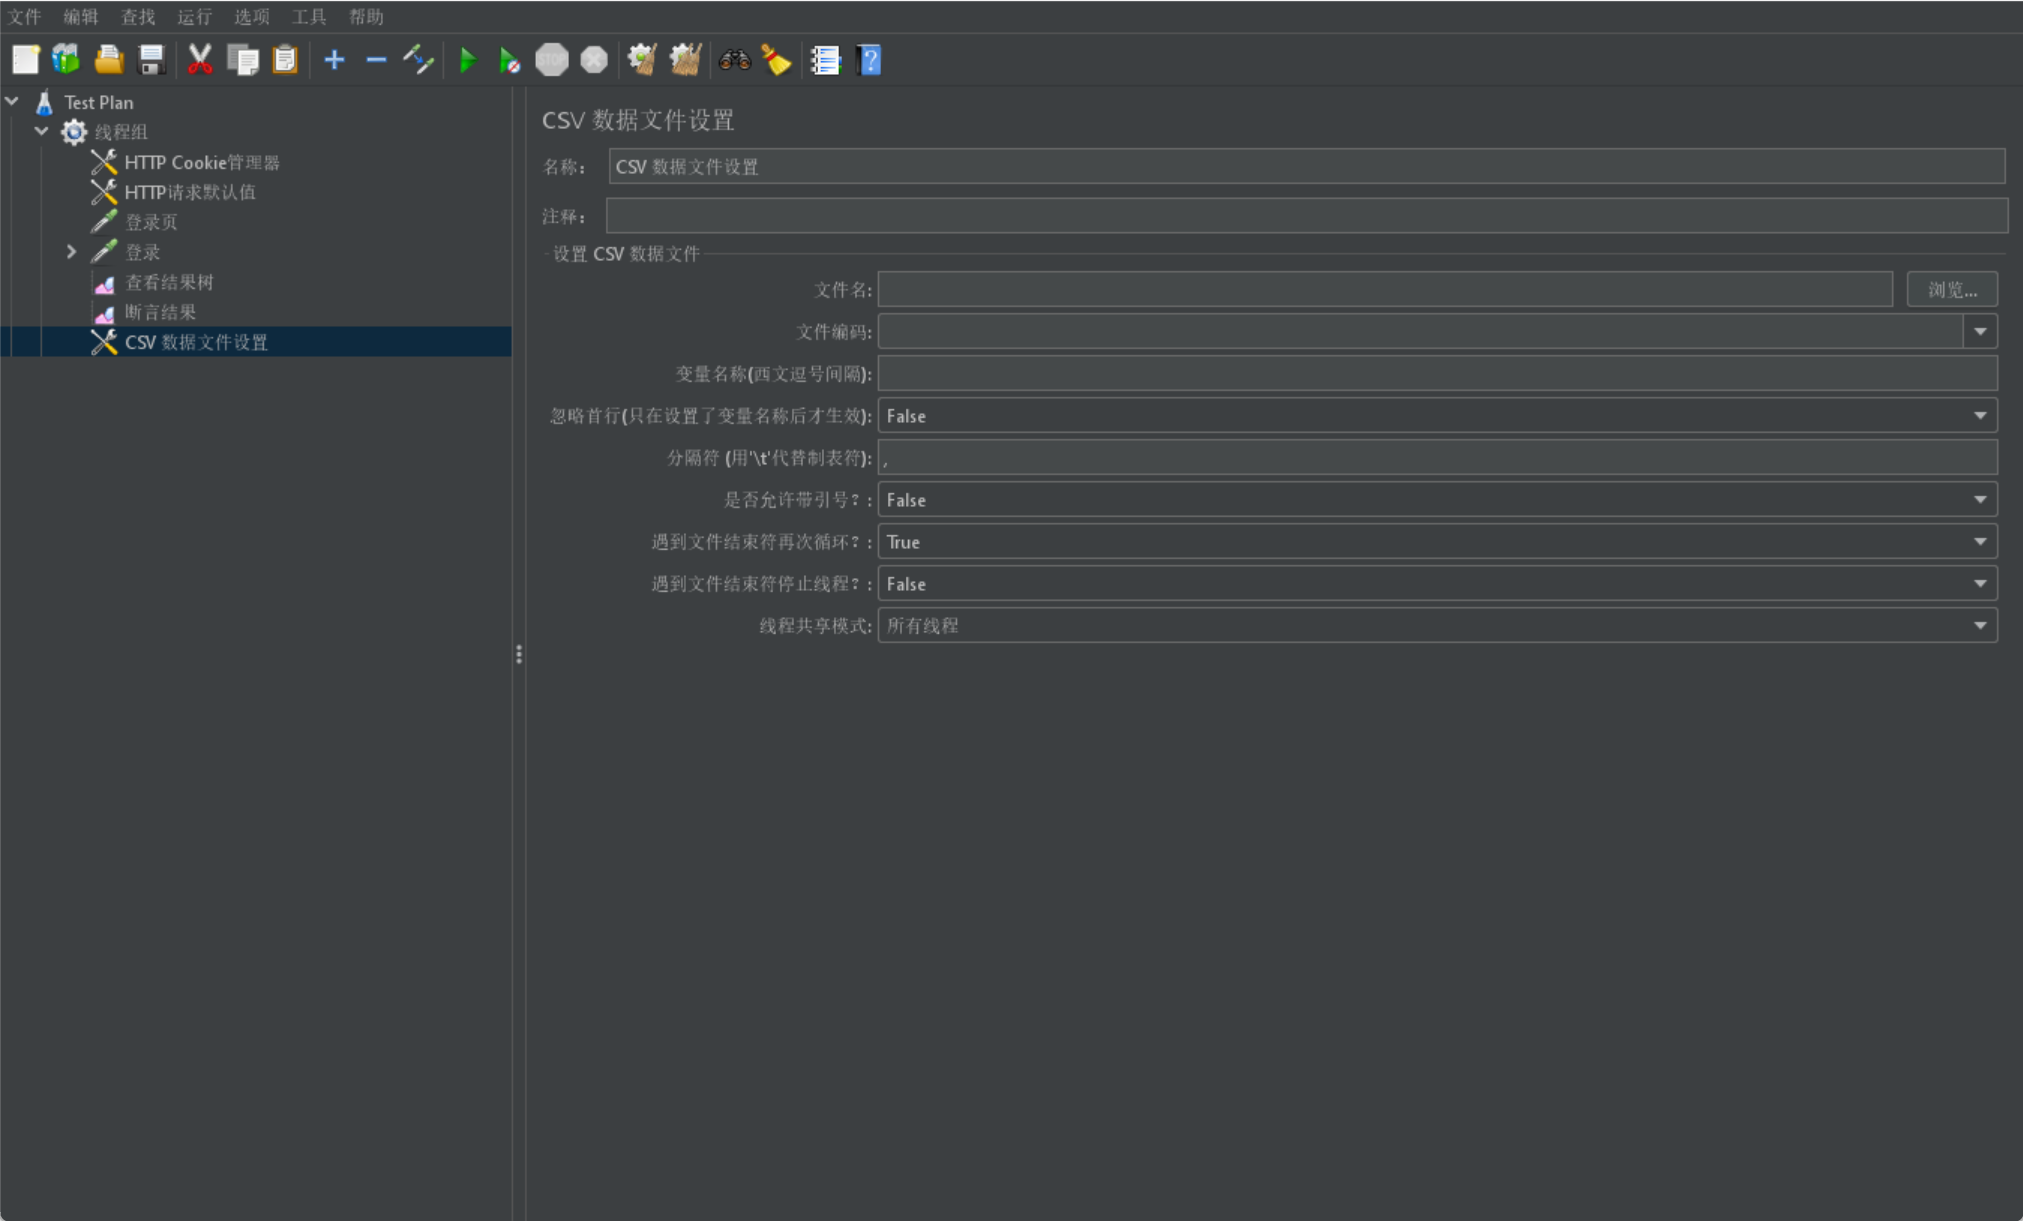Click the Toggle pens icon in toolbar
Viewport: 2023px width, 1221px height.
pos(418,60)
